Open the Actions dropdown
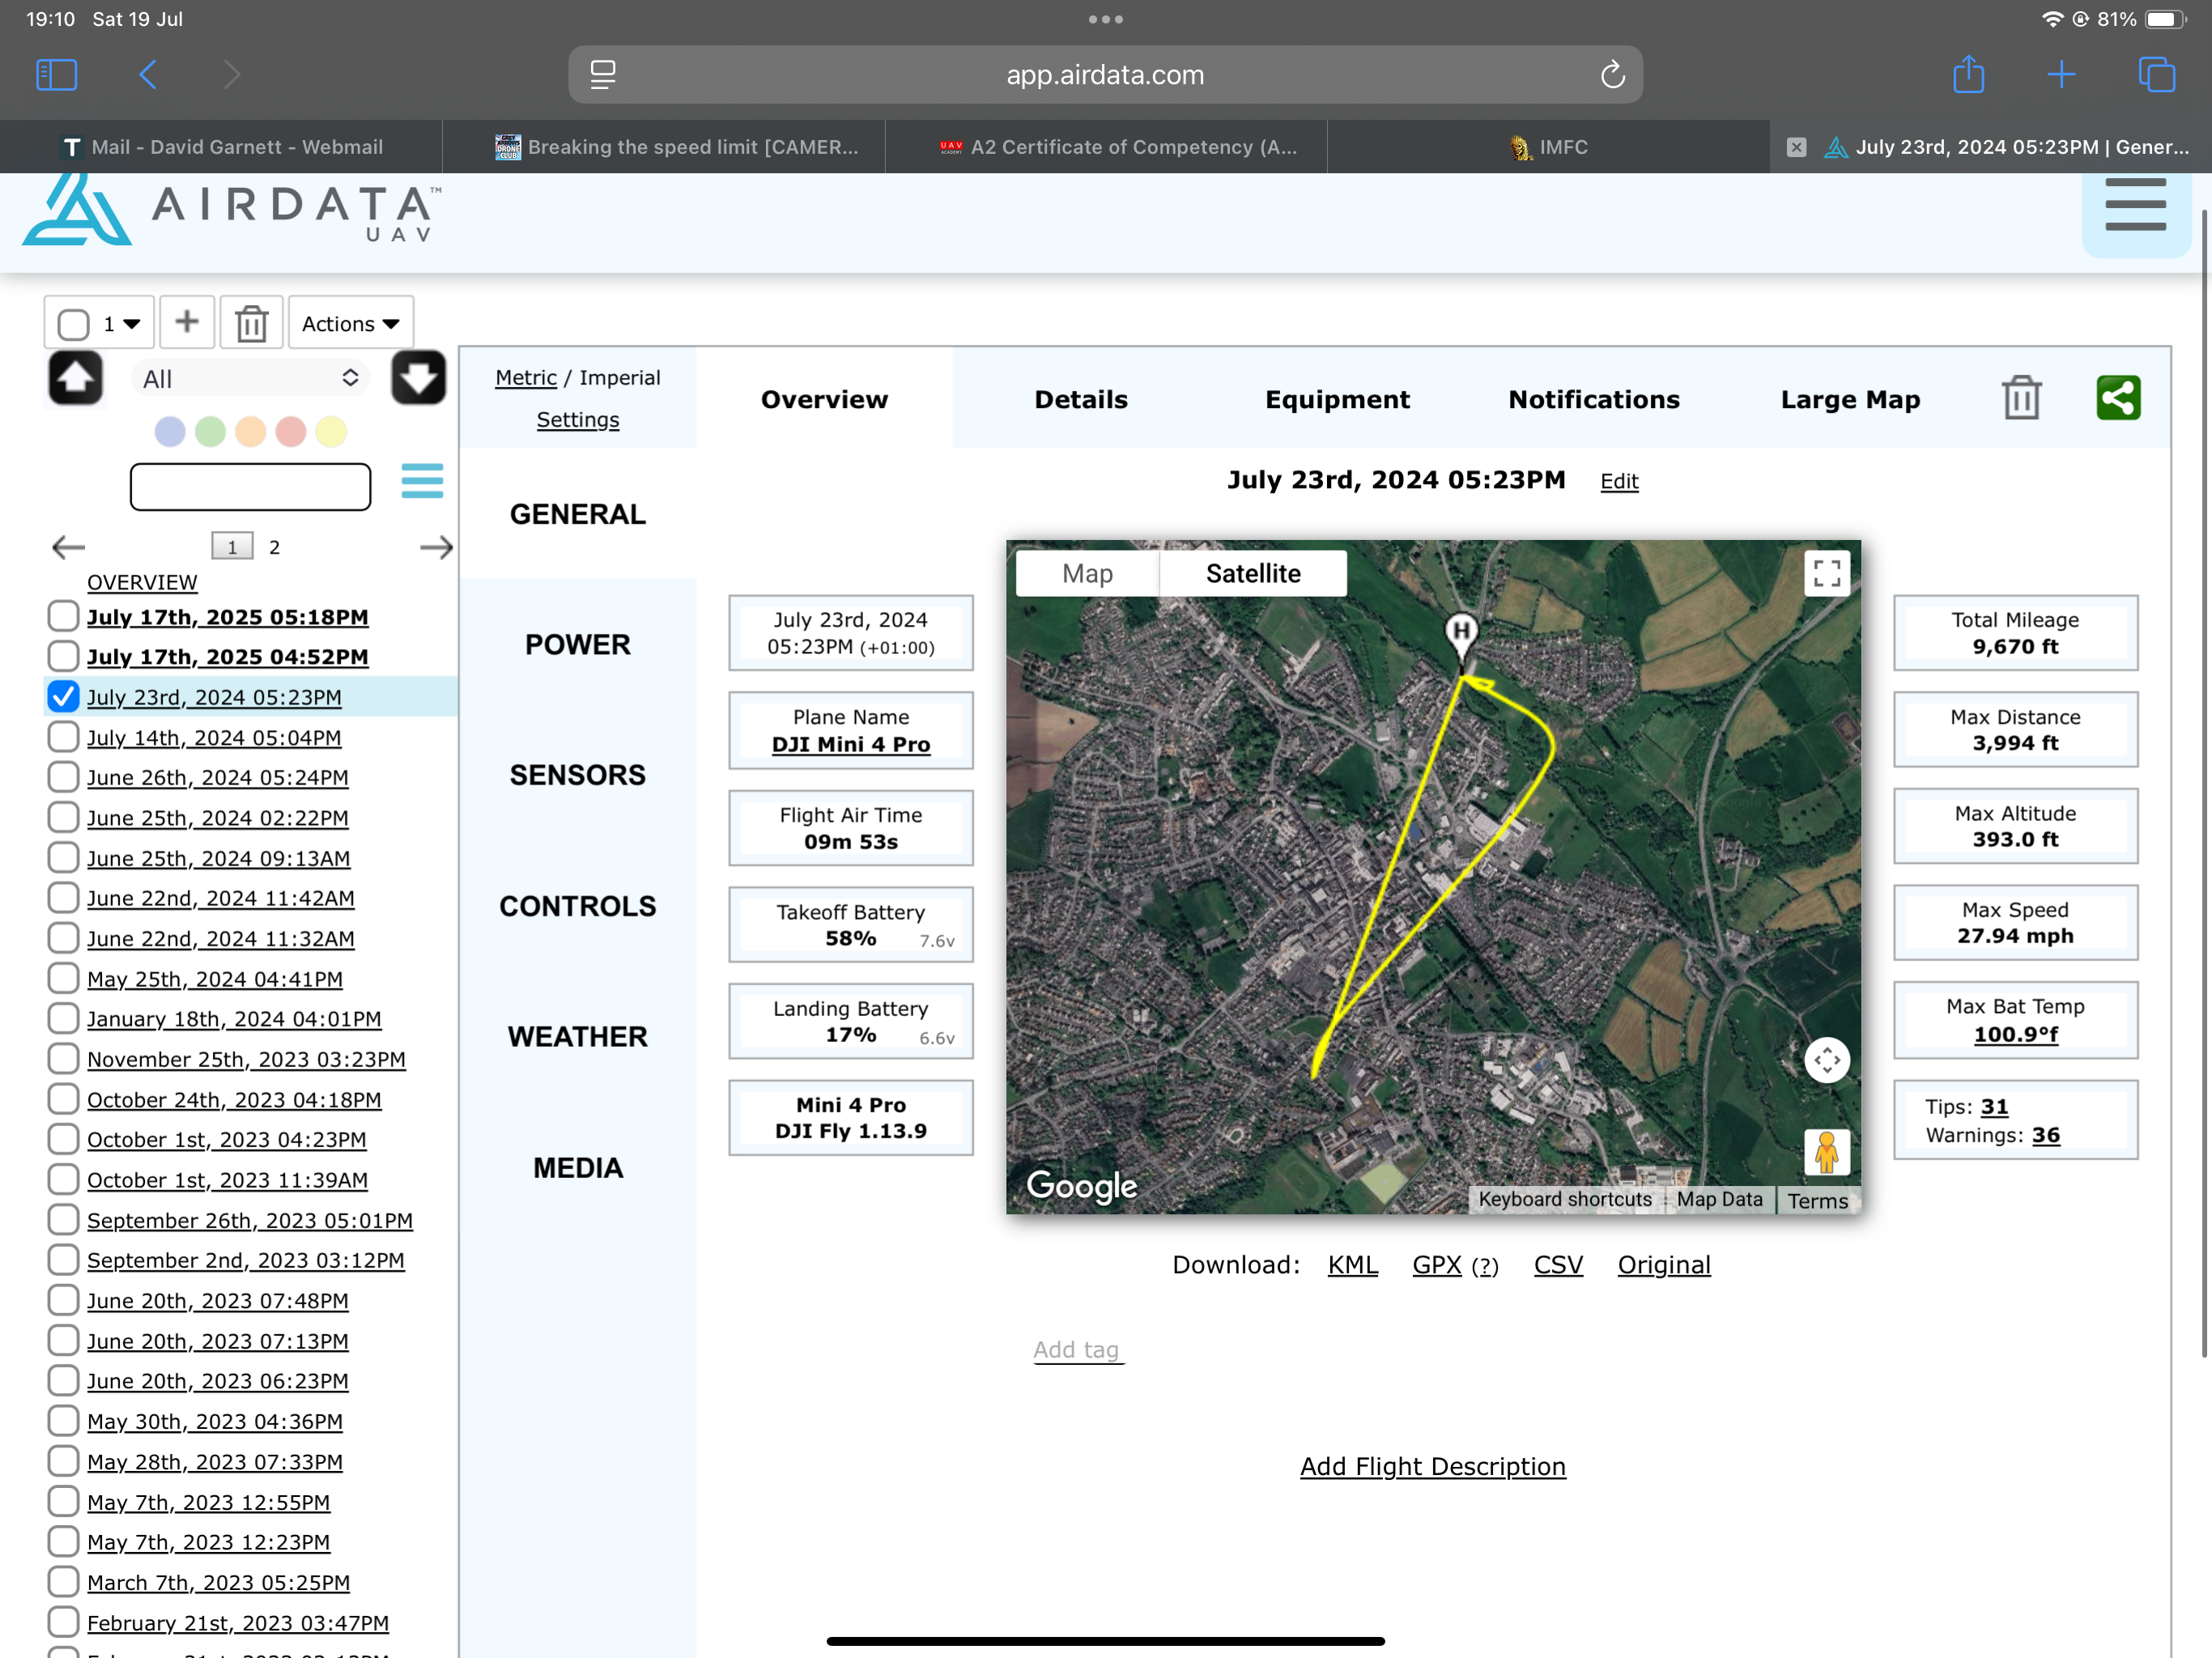This screenshot has width=2212, height=1658. point(350,323)
